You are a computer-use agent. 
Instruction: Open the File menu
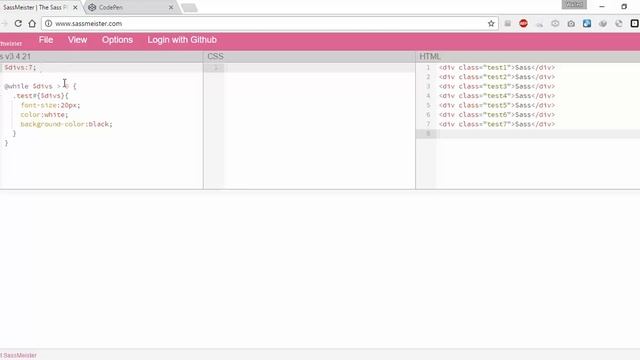pyautogui.click(x=46, y=40)
